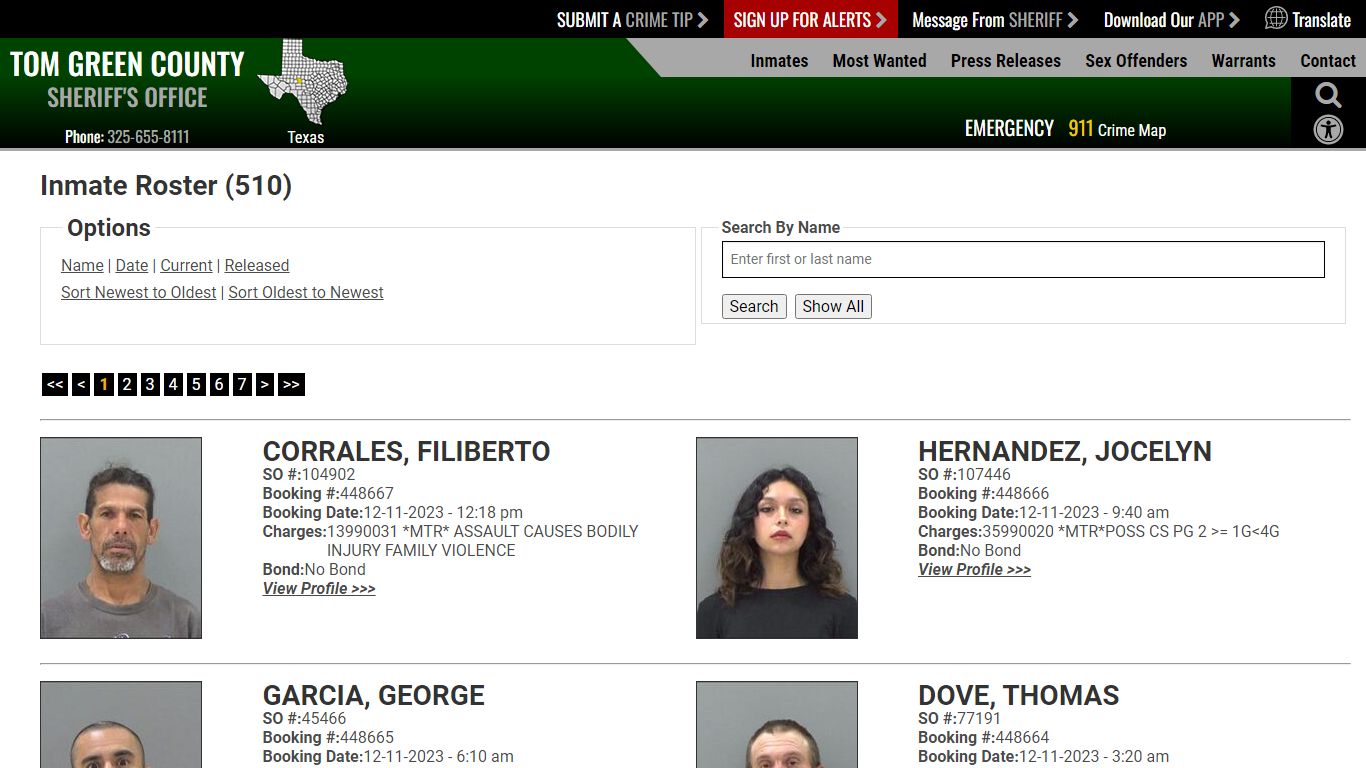
Task: Open Hernandez, Jocelyn mugshot thumbnail
Action: 777,538
